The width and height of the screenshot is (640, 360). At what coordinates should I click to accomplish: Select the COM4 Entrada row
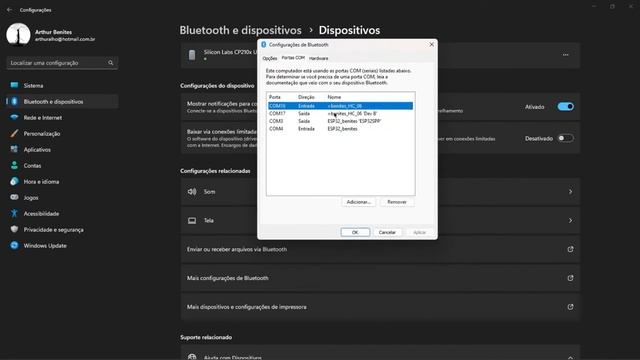click(340, 129)
